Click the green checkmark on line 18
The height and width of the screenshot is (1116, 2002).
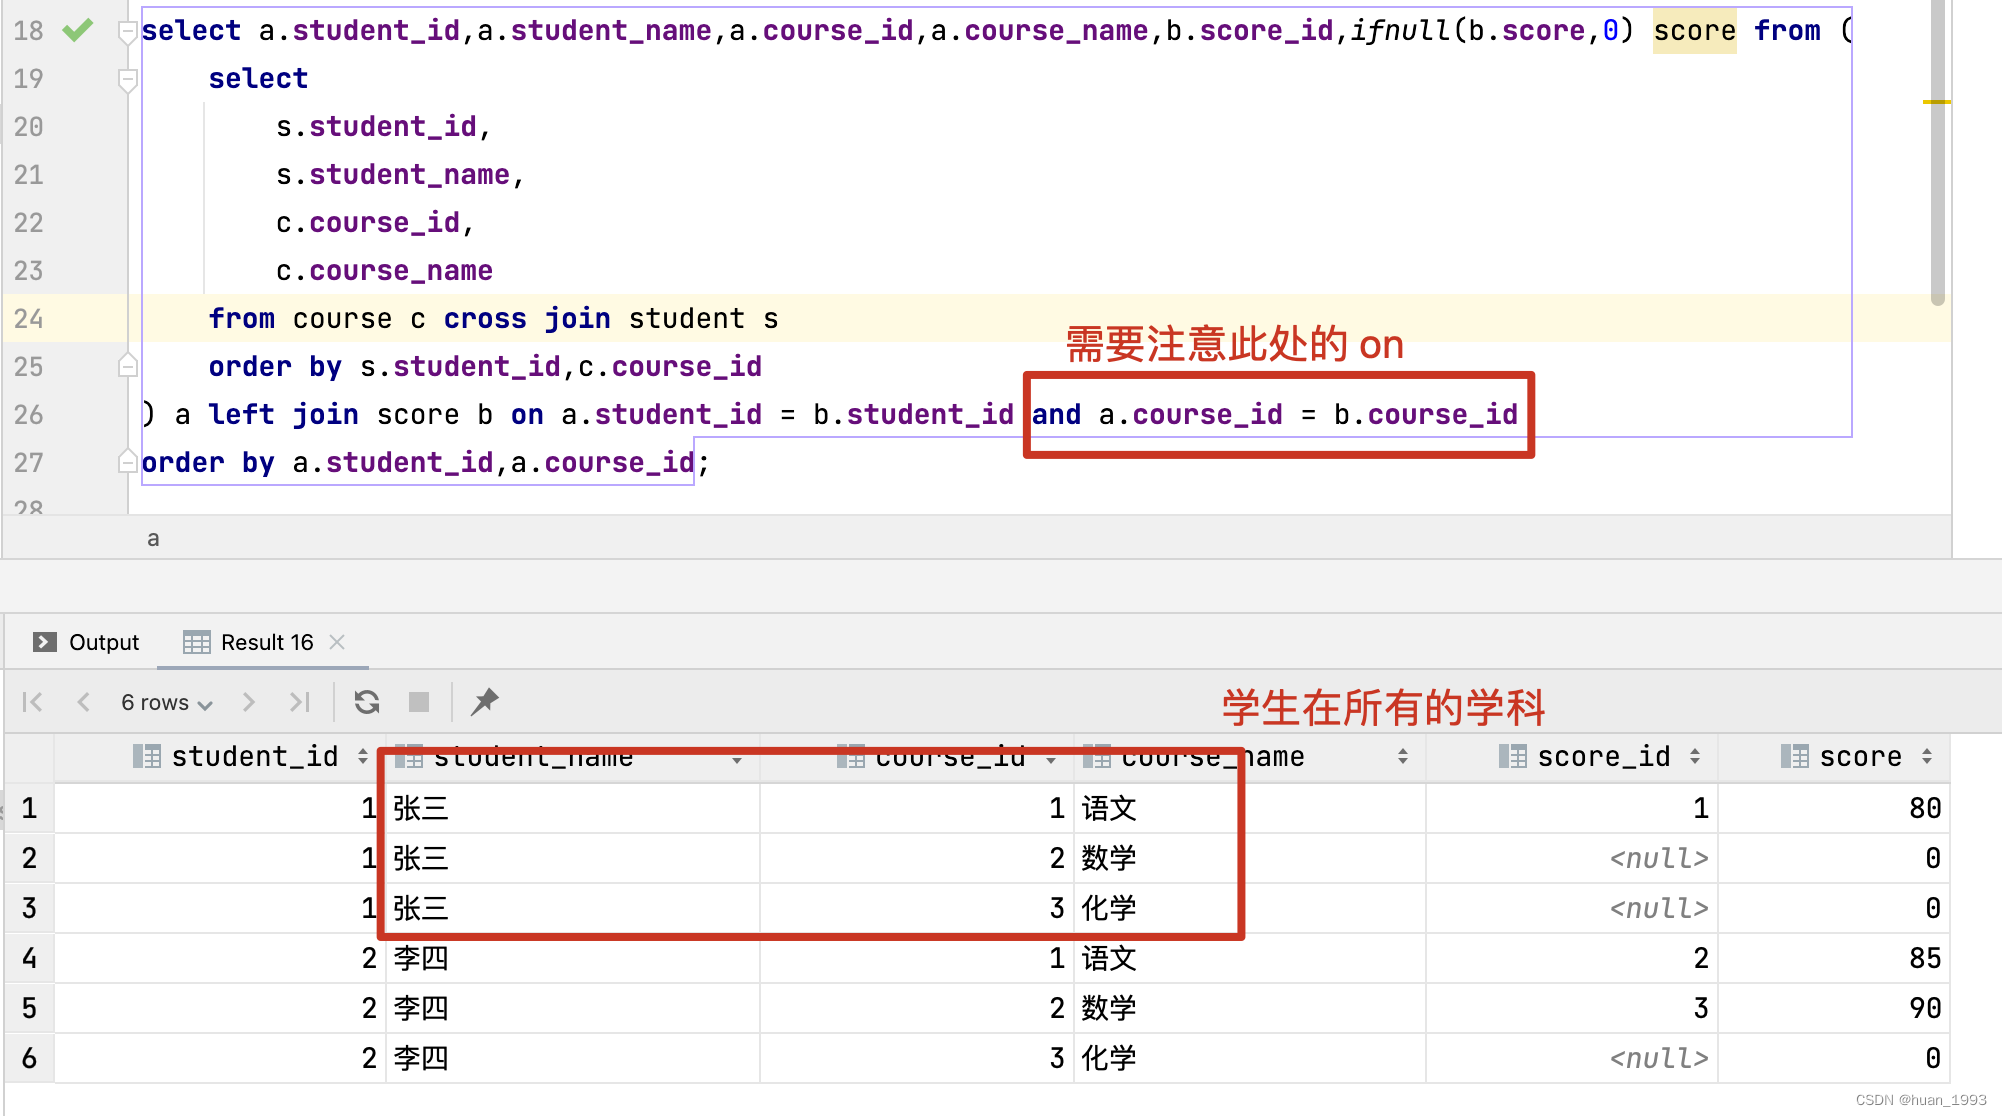[80, 26]
